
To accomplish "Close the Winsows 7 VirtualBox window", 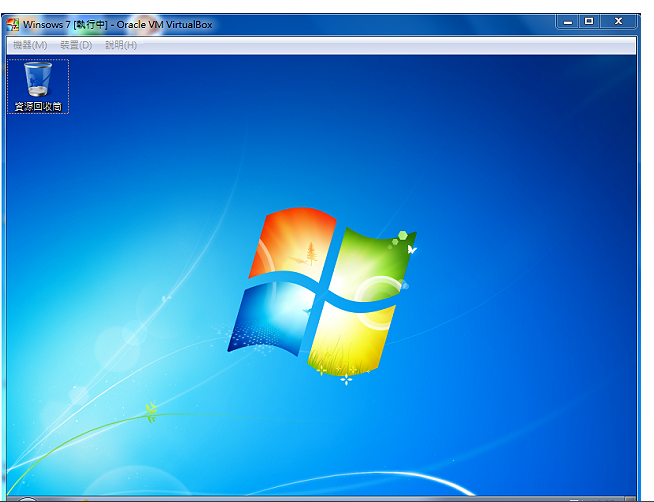I will point(619,21).
